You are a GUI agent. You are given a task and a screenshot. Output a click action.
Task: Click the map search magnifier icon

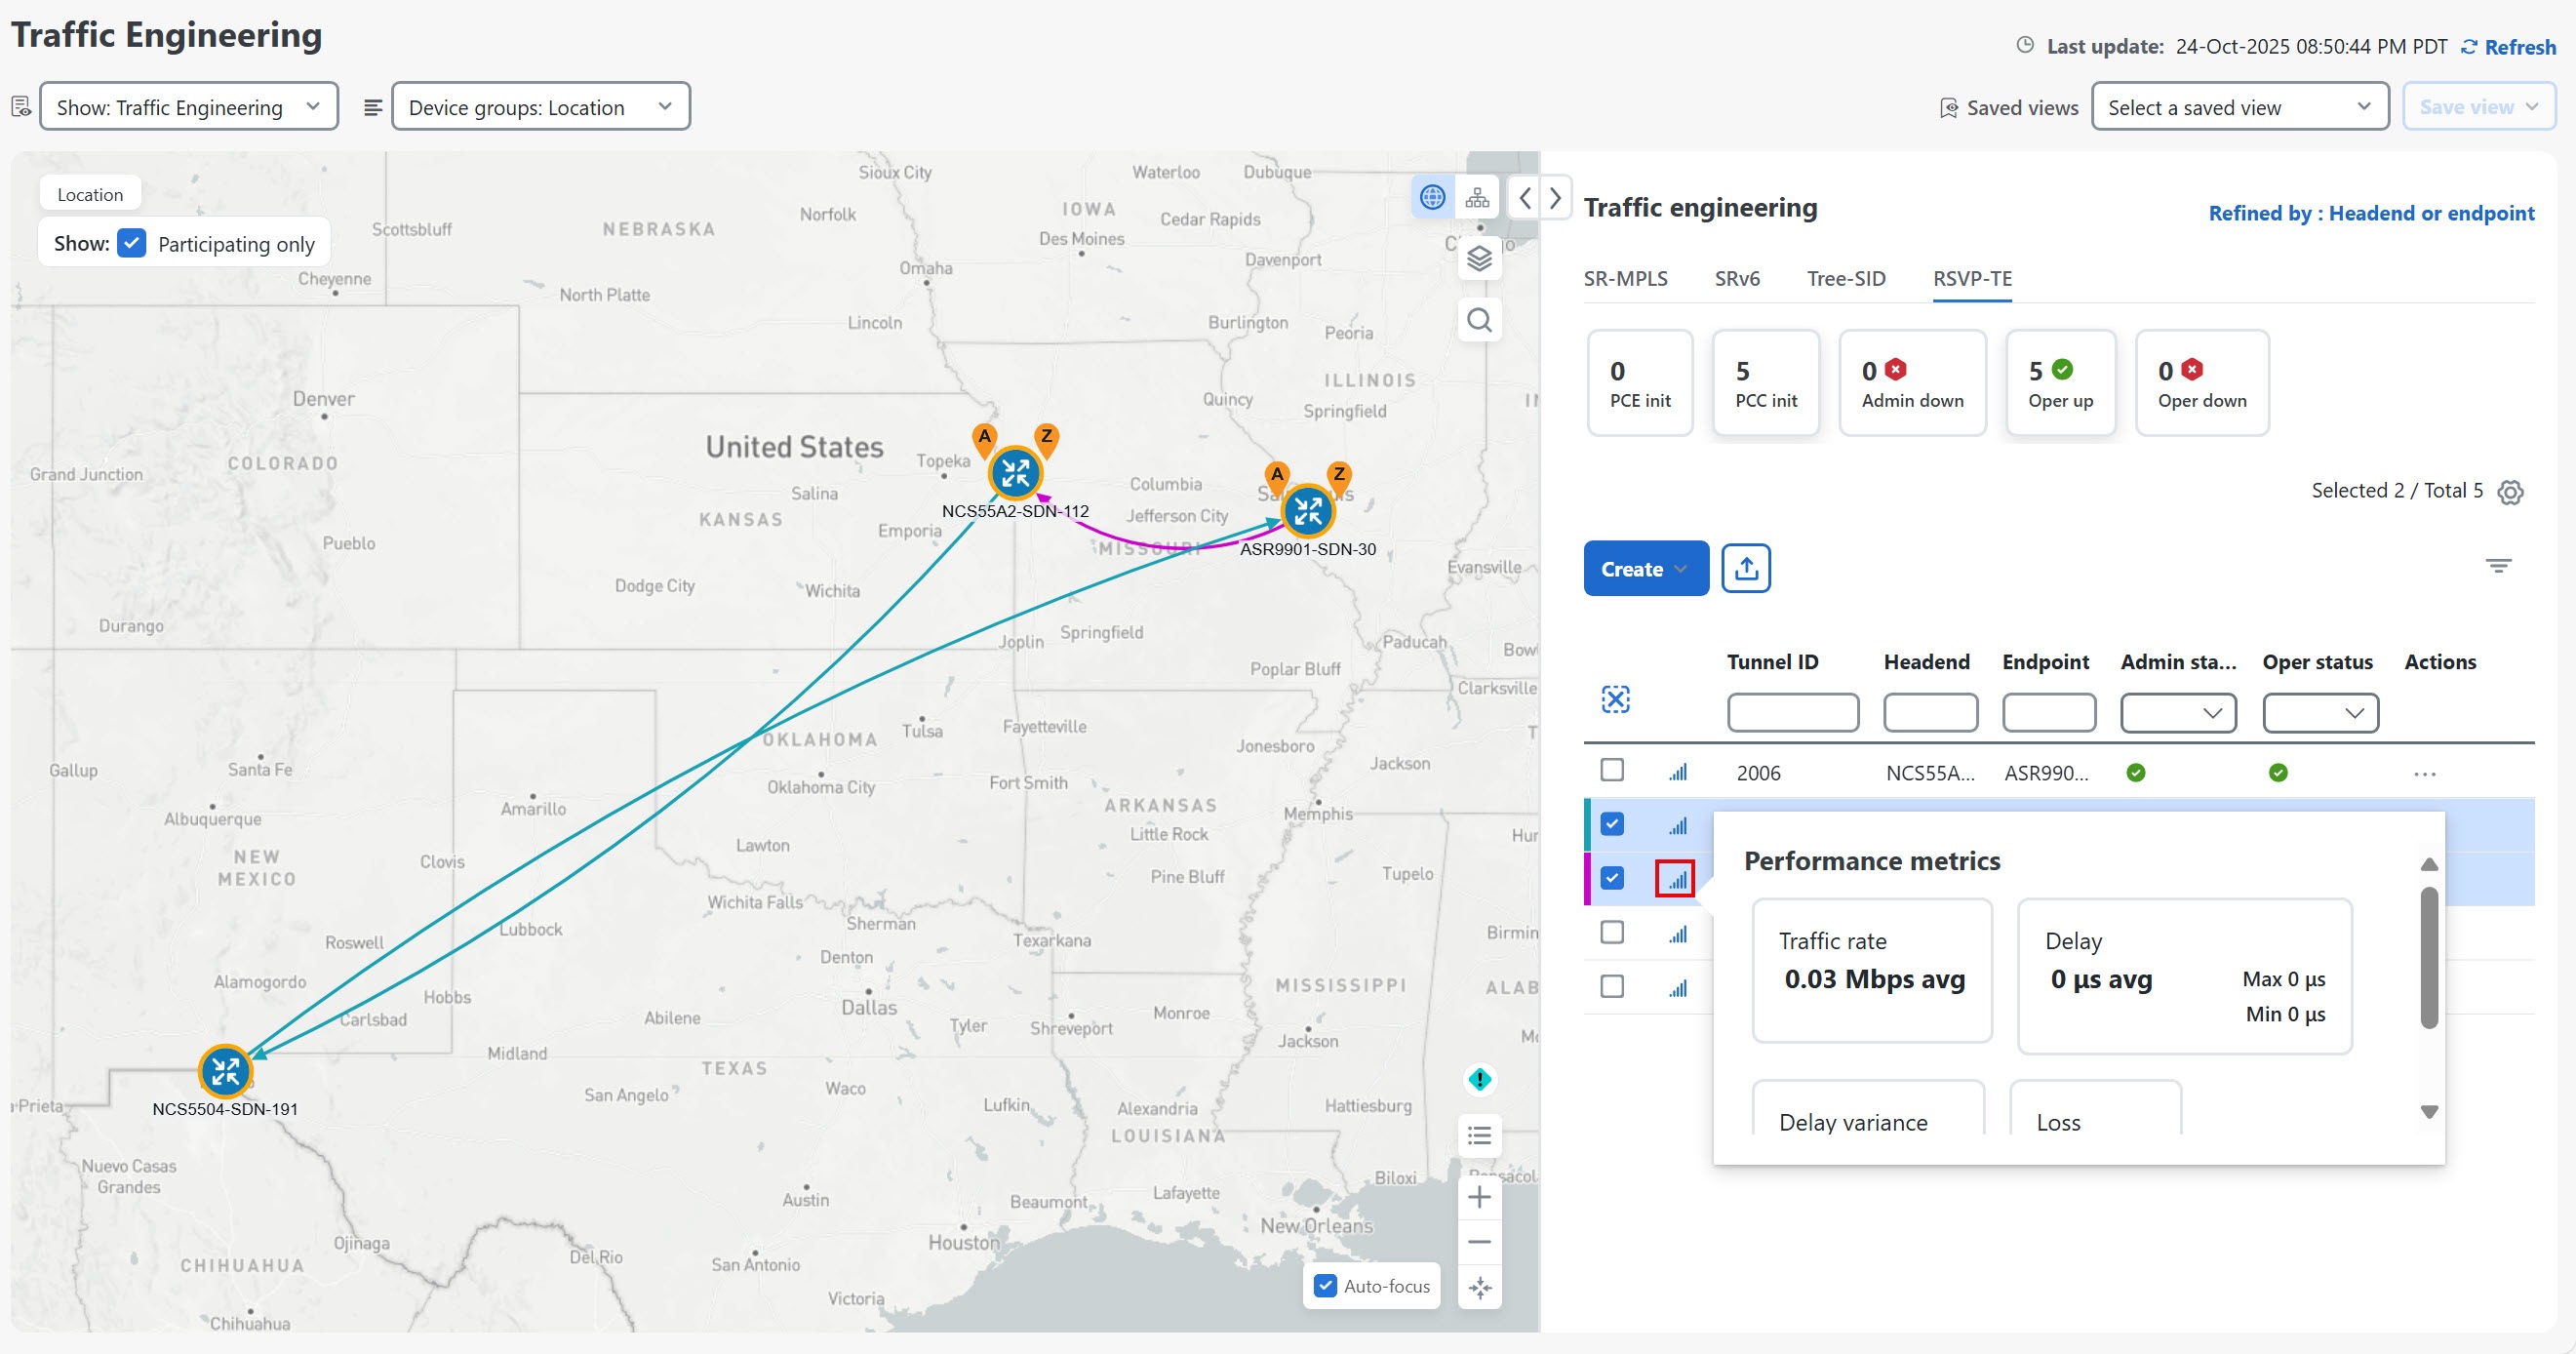tap(1479, 320)
